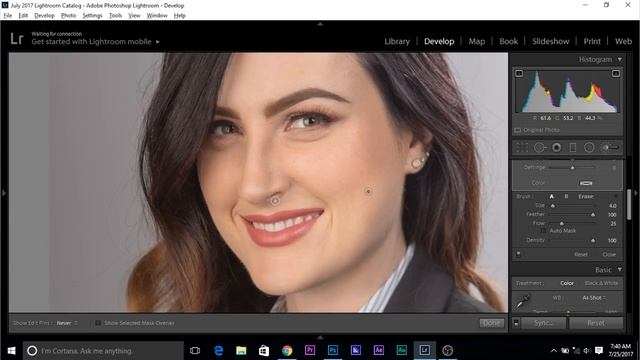This screenshot has width=640, height=360.
Task: Switch to the Book module
Action: coord(509,41)
